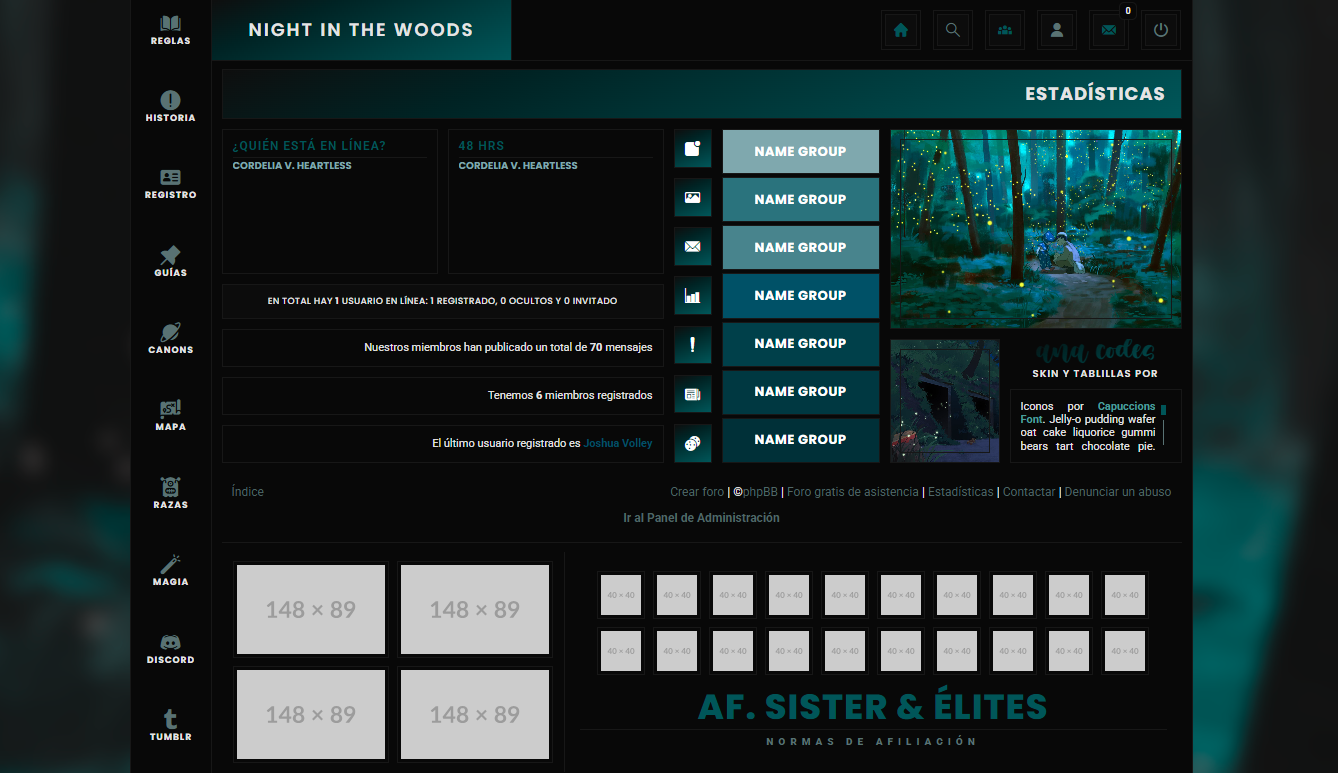Click the large firefly forest image
1338x773 pixels.
point(1036,229)
